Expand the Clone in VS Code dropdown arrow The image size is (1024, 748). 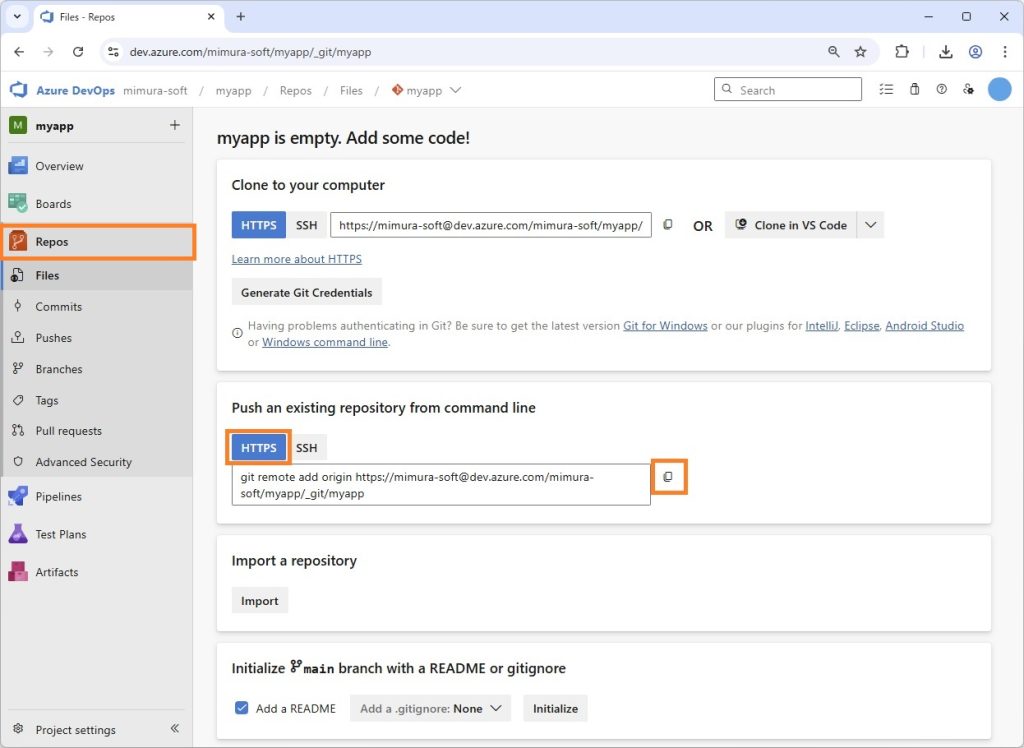(x=870, y=225)
